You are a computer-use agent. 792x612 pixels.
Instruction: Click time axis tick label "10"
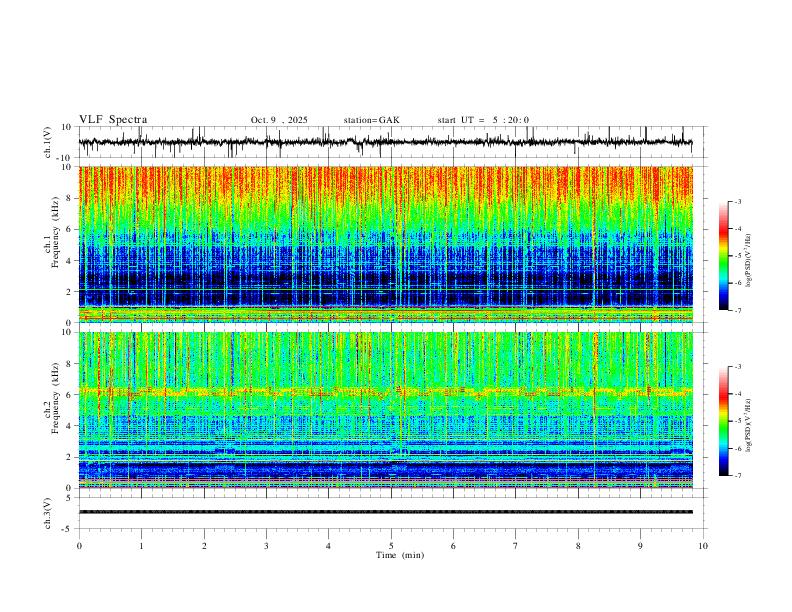703,546
